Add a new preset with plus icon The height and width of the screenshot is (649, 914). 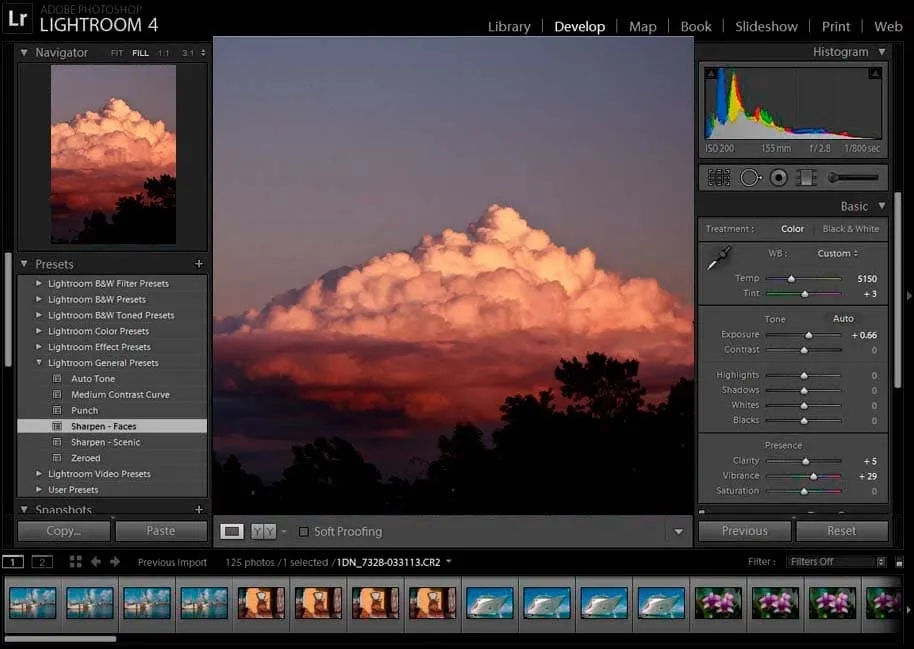[x=199, y=264]
